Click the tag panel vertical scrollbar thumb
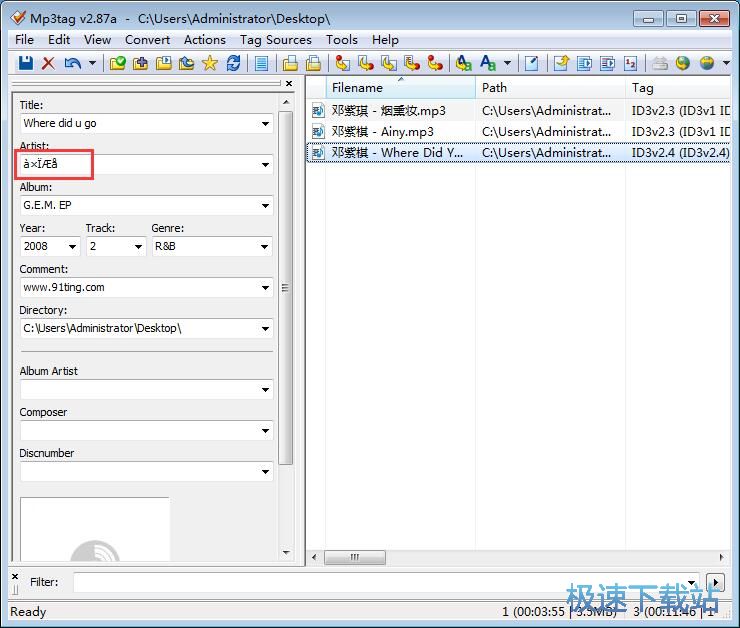This screenshot has width=740, height=628. [285, 288]
